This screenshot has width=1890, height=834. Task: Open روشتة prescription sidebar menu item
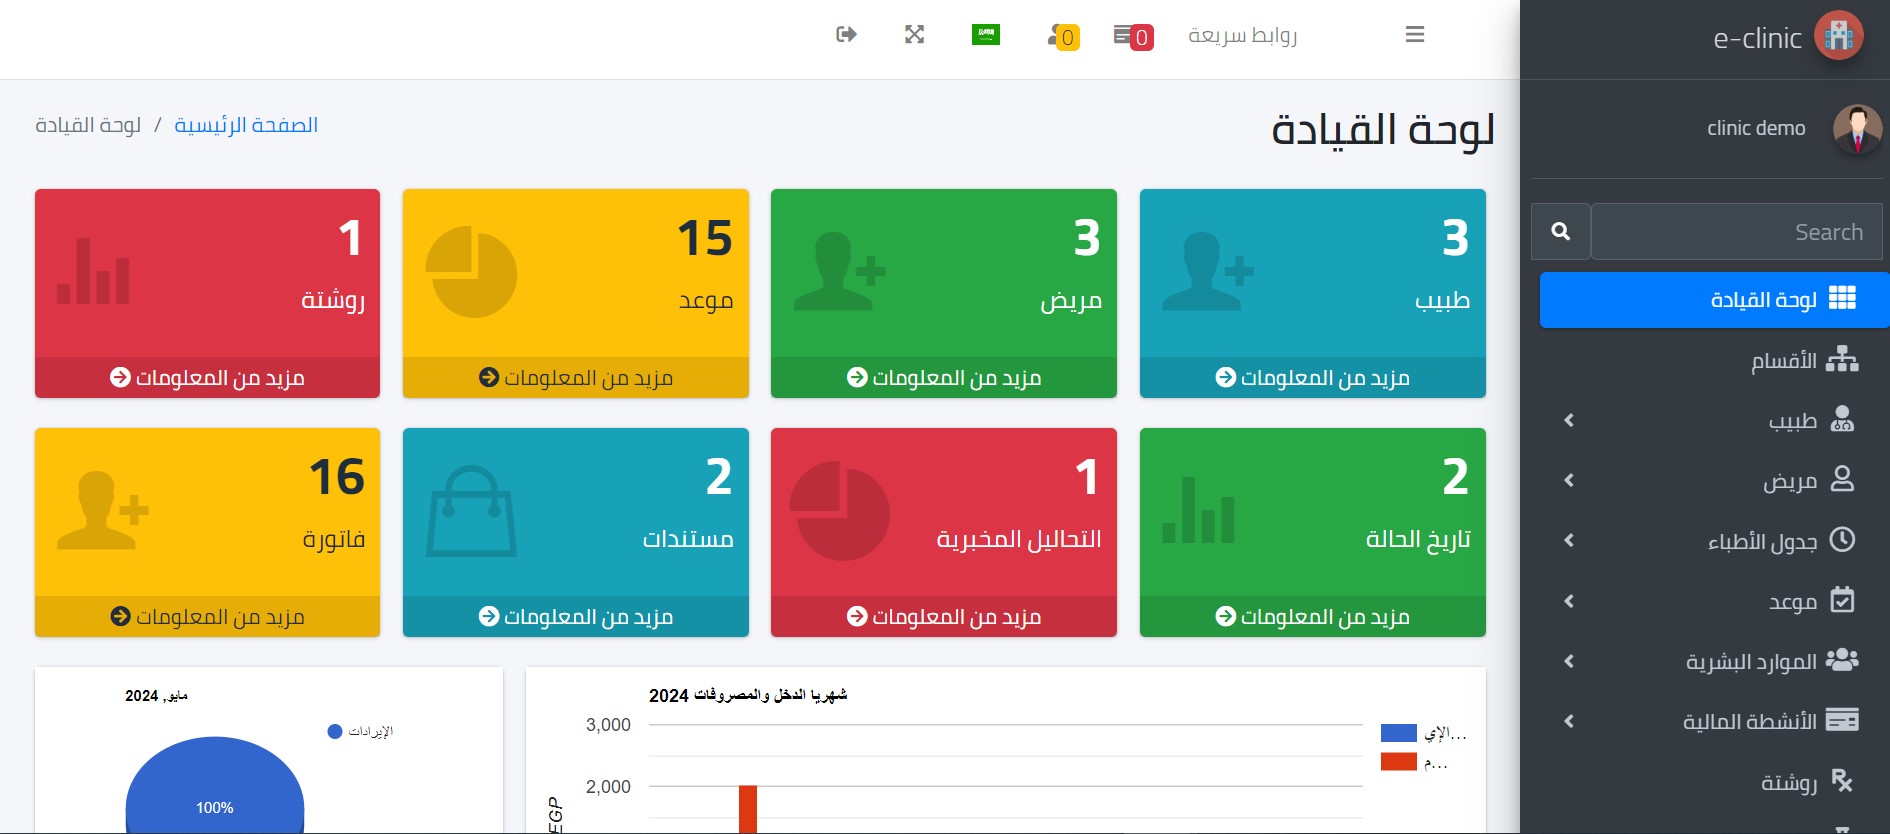(x=1714, y=782)
